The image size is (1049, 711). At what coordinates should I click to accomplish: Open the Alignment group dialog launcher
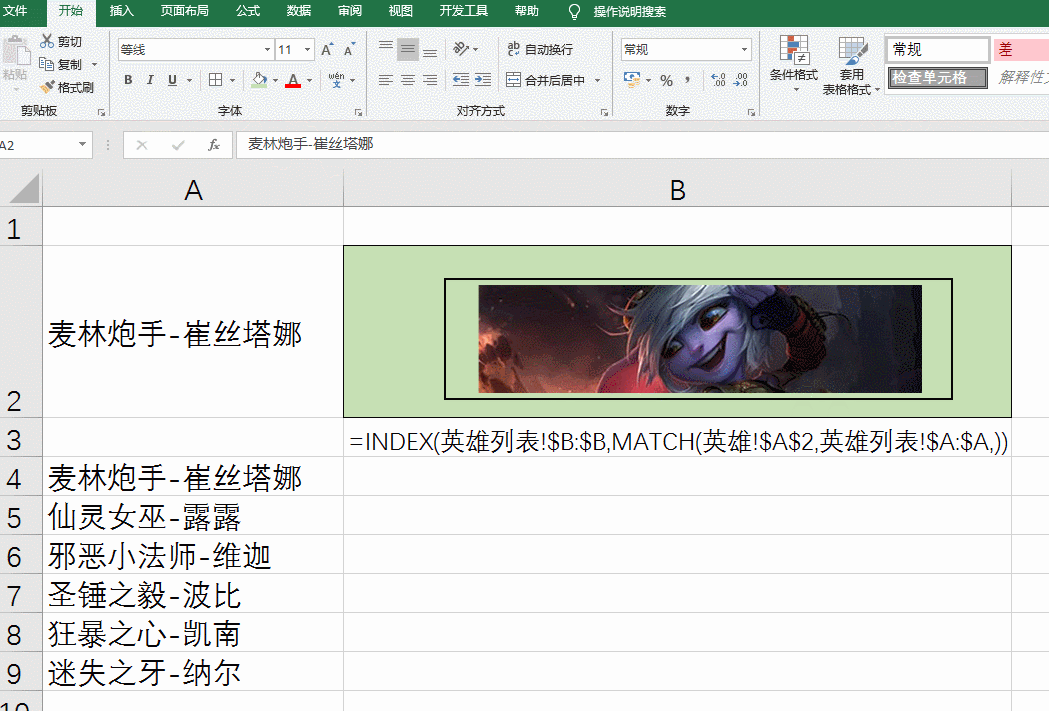pyautogui.click(x=604, y=113)
